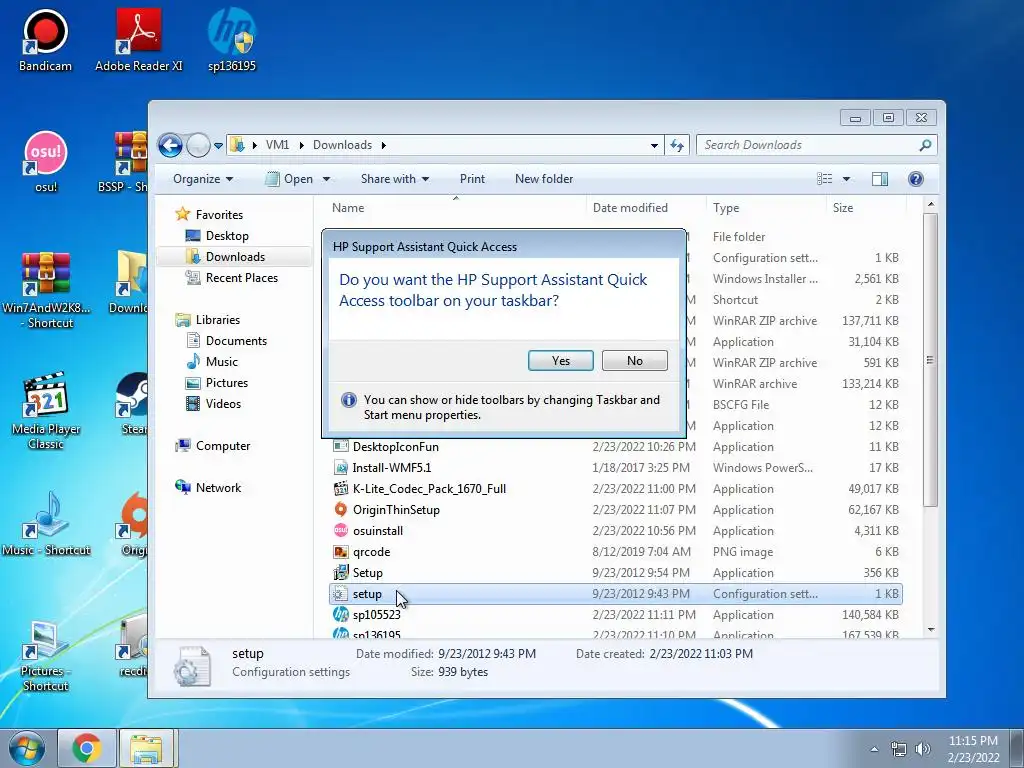Open the sp136195 HP installer desktop icon
Viewport: 1024px width, 768px height.
tap(232, 40)
